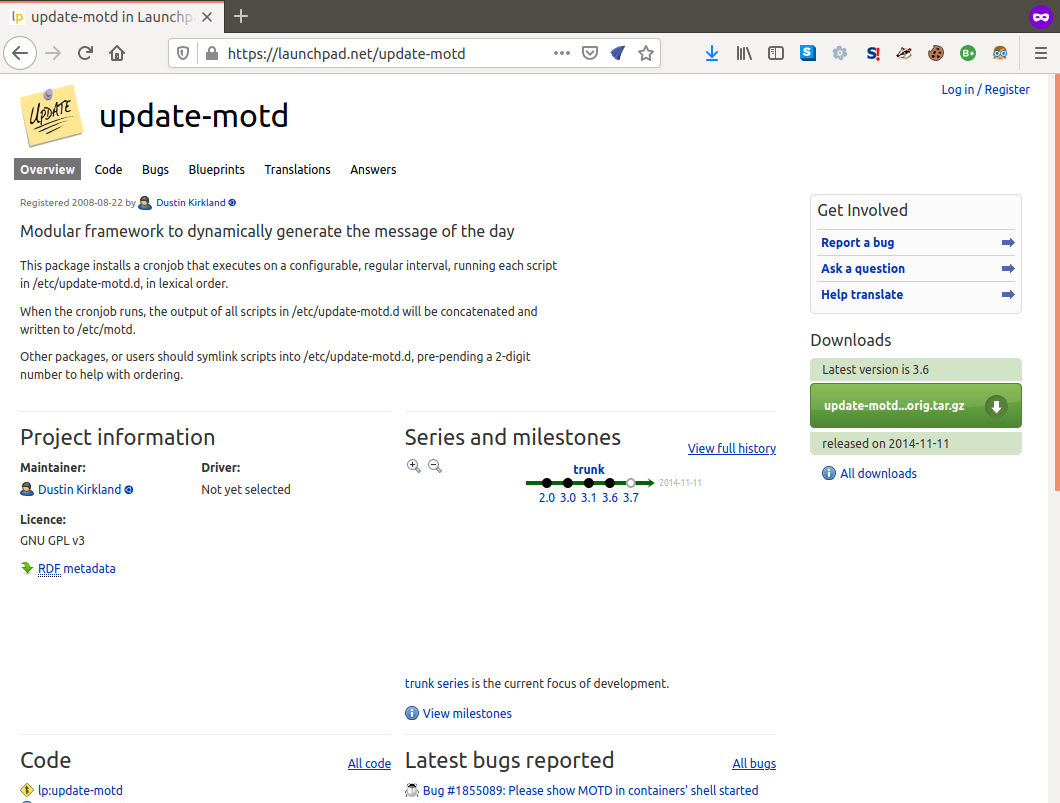Open the Bugs tab
This screenshot has height=803, width=1060.
click(x=155, y=170)
